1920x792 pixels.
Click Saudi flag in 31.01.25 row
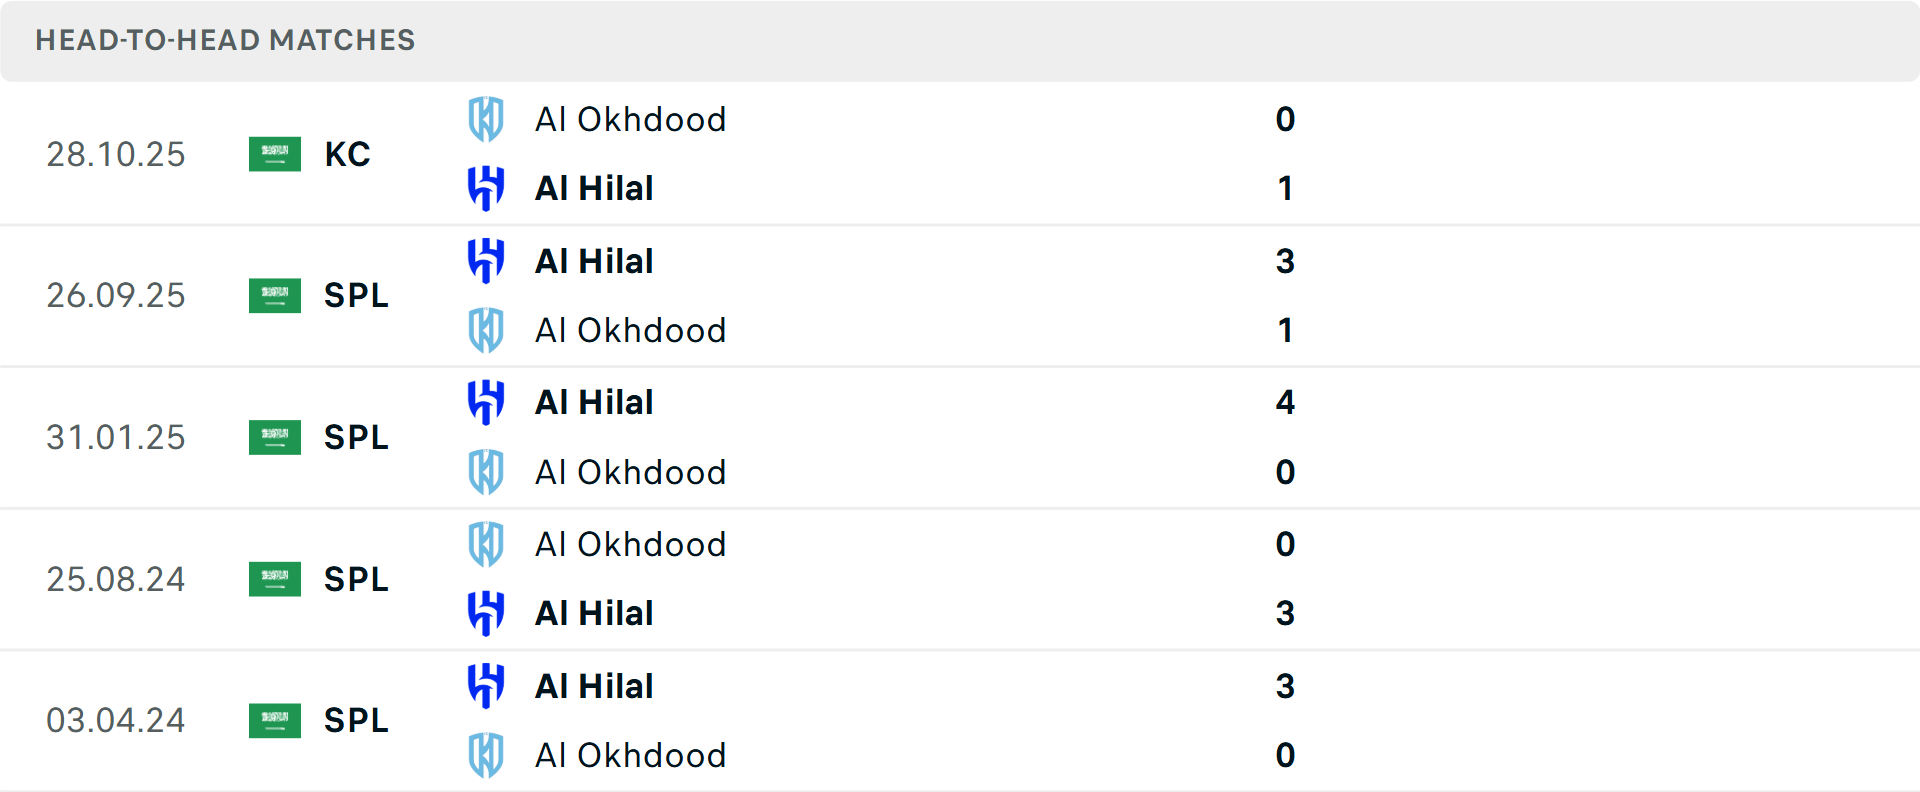275,437
